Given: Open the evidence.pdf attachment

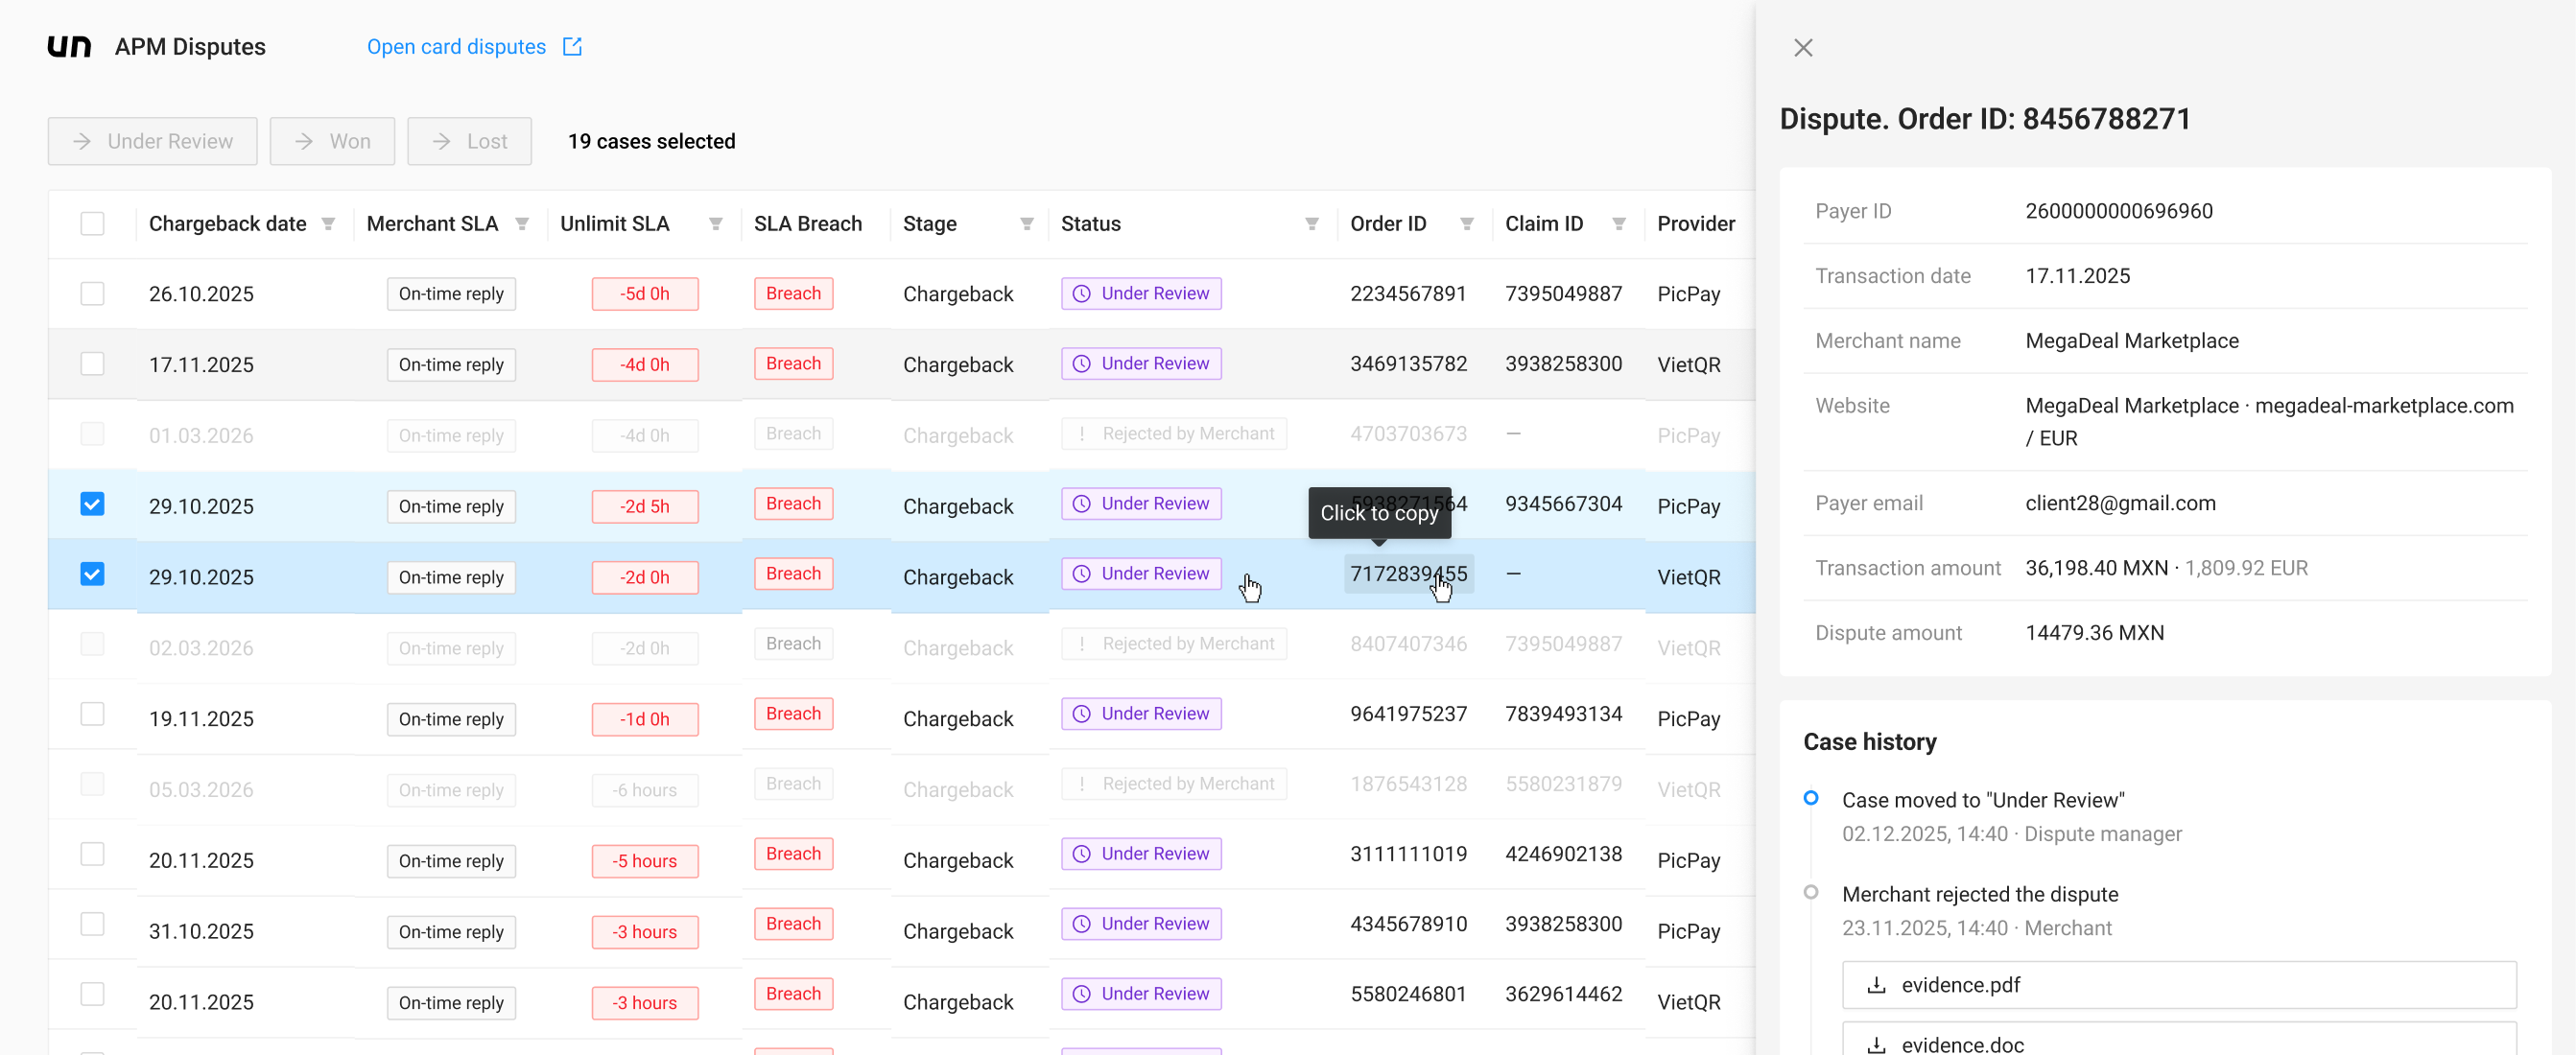Looking at the screenshot, I should (2178, 985).
